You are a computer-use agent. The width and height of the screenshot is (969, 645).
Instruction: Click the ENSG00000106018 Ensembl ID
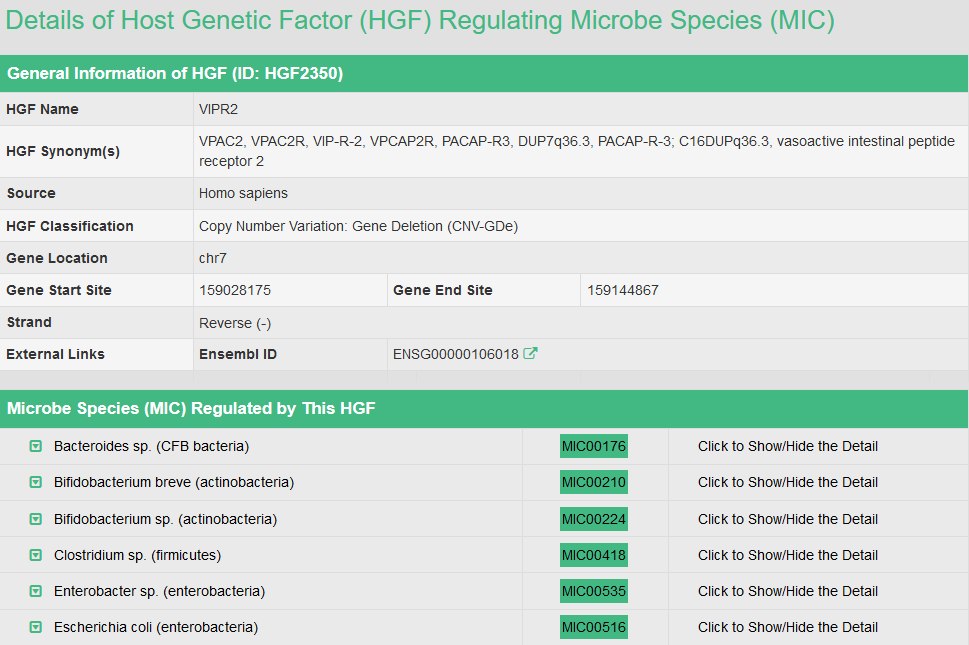coord(455,354)
